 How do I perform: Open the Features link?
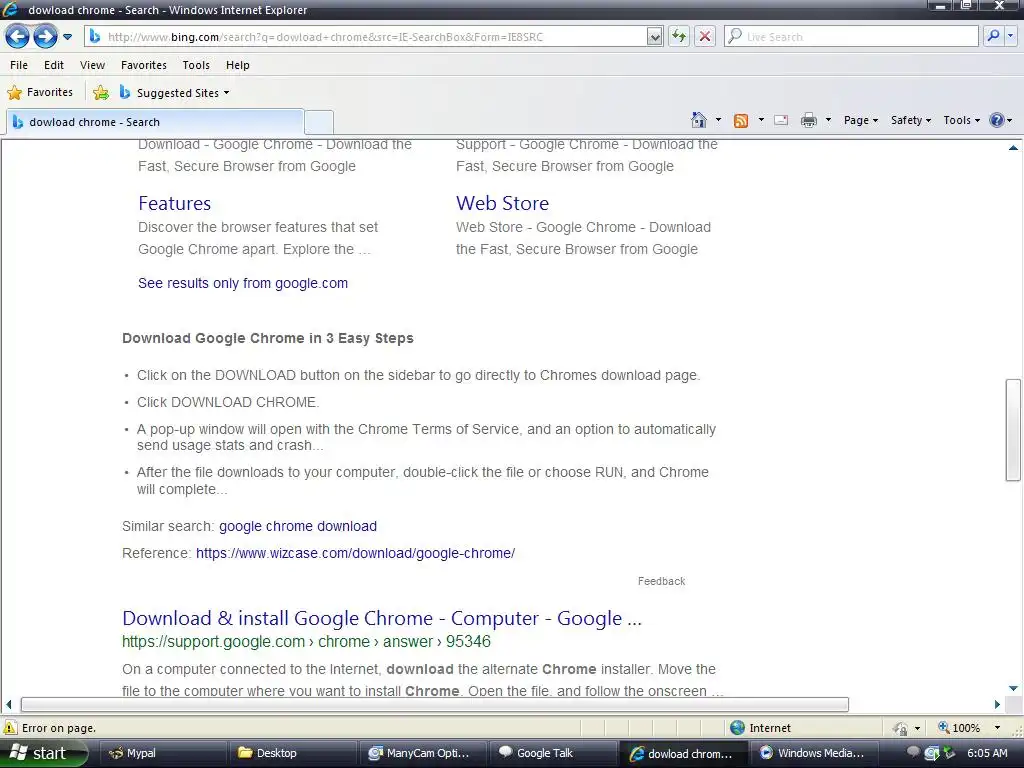coord(174,203)
